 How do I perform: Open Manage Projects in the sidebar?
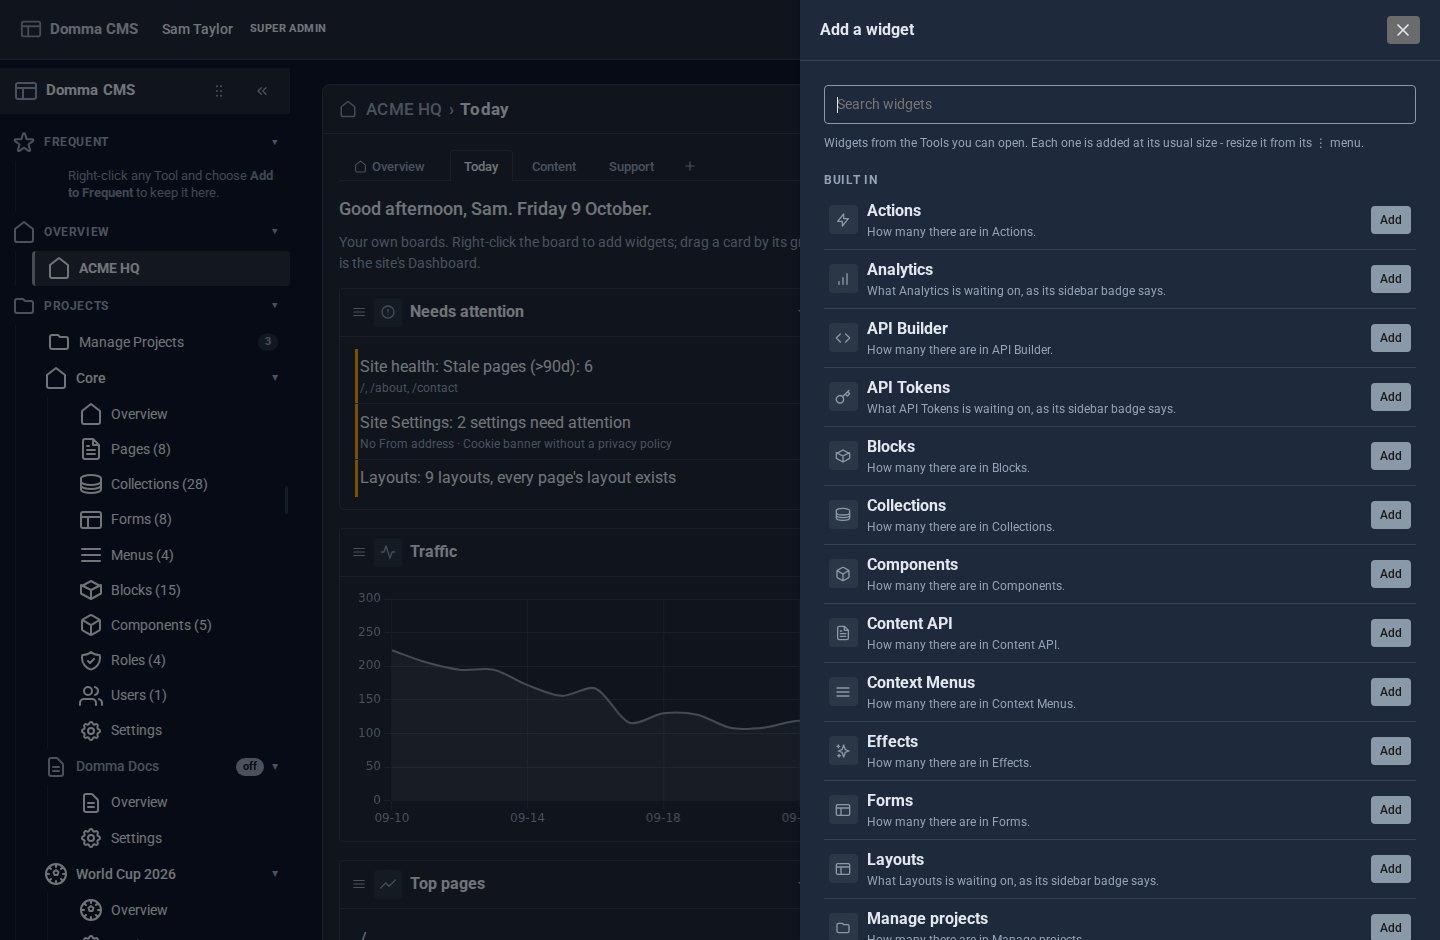[x=162, y=342]
